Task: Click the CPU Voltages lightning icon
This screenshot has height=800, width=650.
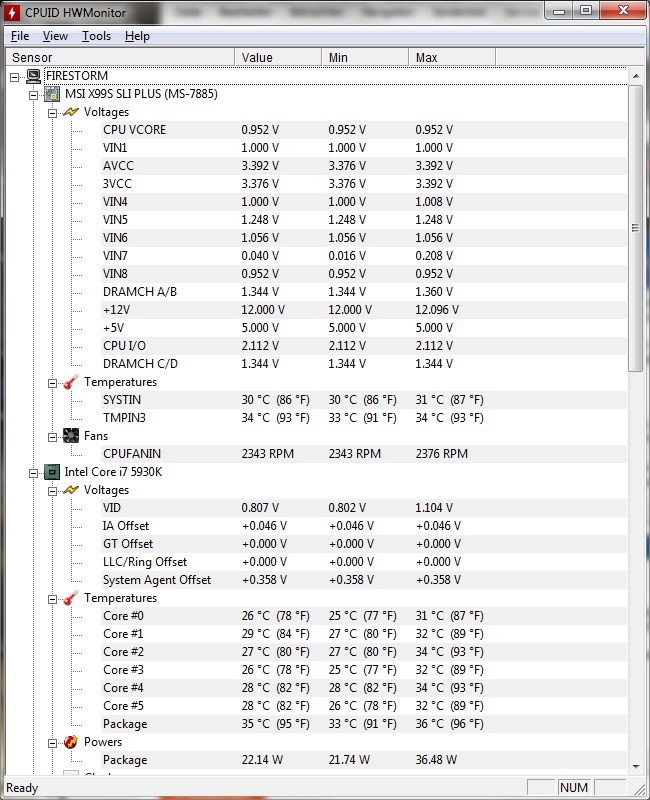Action: [70, 490]
